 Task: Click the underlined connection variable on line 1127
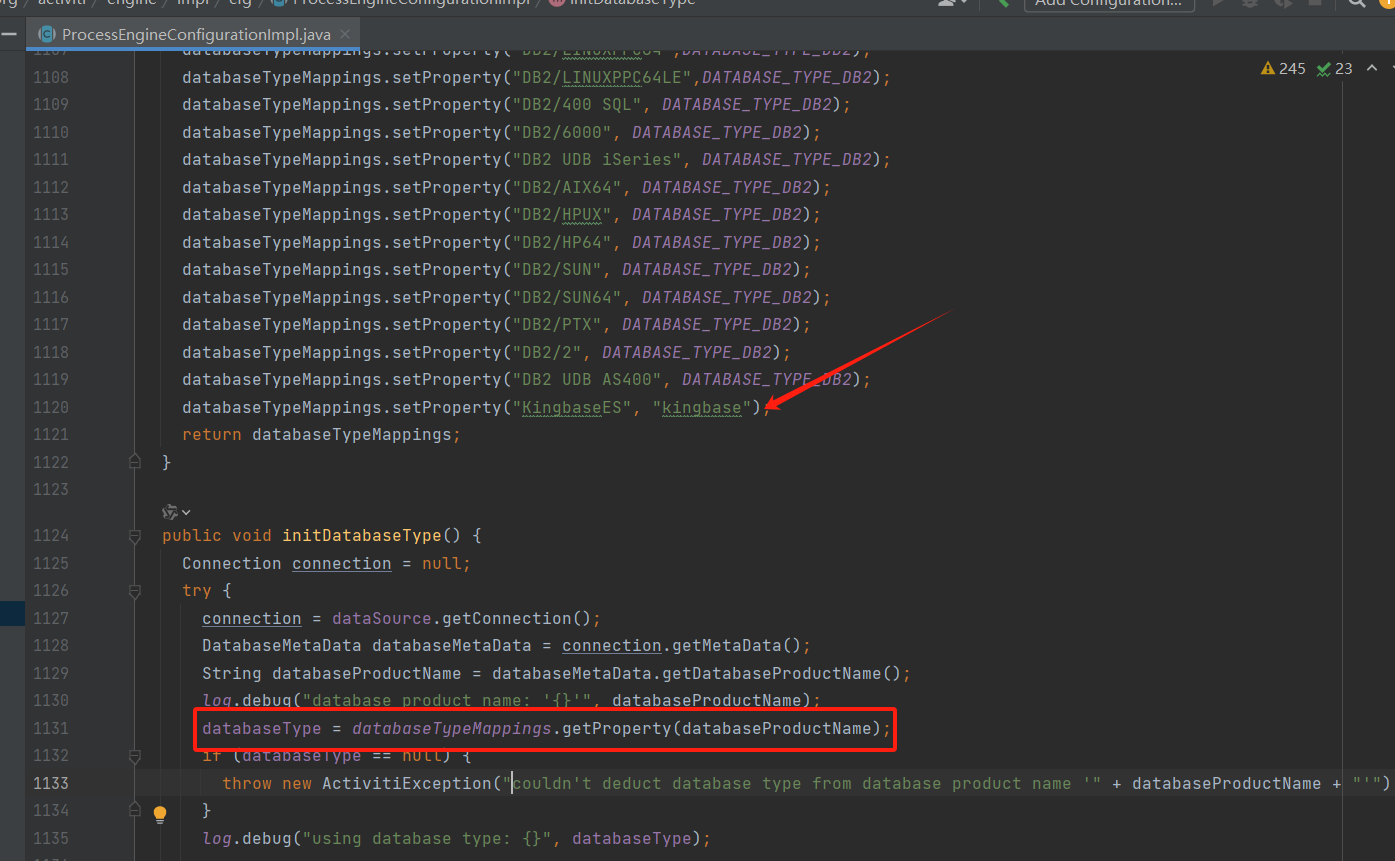pyautogui.click(x=251, y=618)
